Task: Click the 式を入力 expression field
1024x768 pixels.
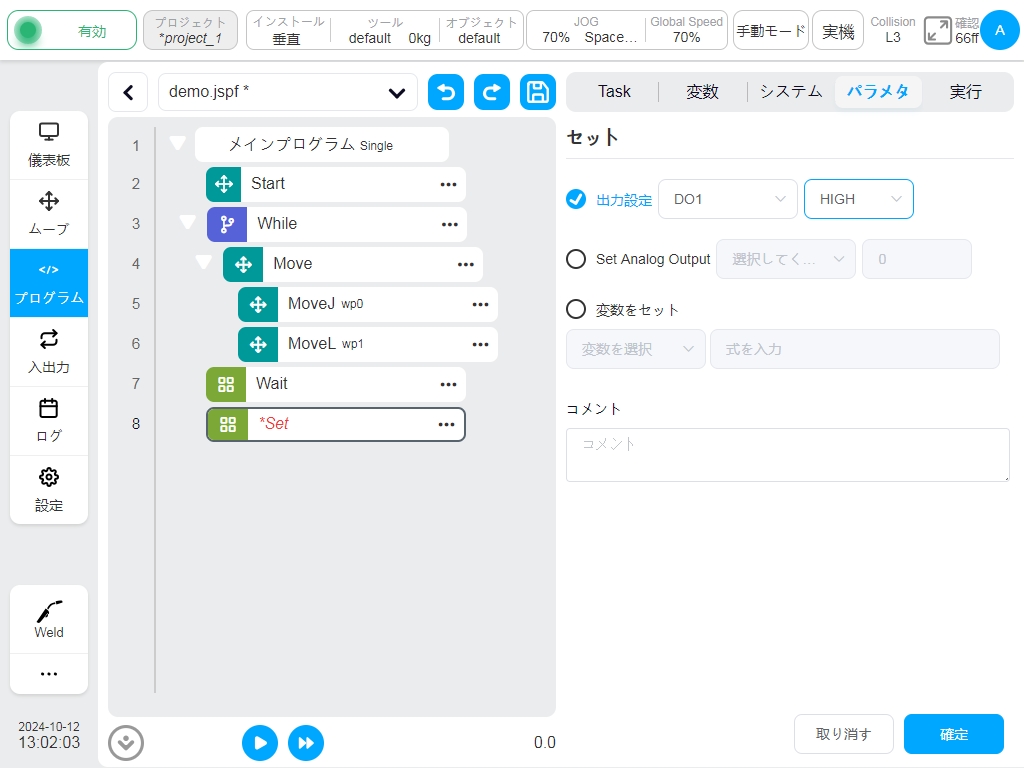Action: pyautogui.click(x=855, y=349)
